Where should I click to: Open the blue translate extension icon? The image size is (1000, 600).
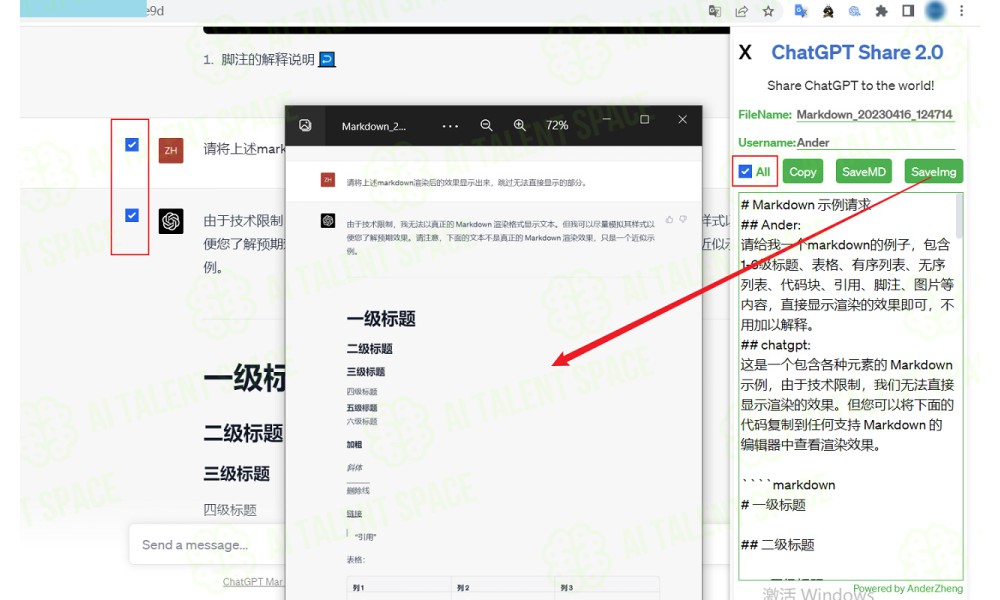pyautogui.click(x=801, y=11)
